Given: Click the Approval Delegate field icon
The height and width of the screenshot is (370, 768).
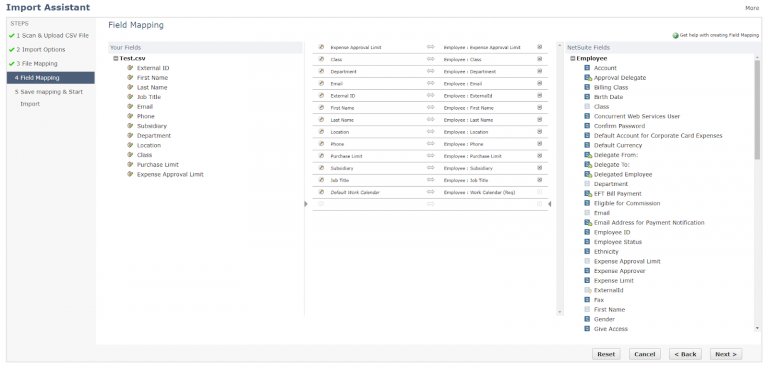Looking at the screenshot, I should (x=588, y=77).
